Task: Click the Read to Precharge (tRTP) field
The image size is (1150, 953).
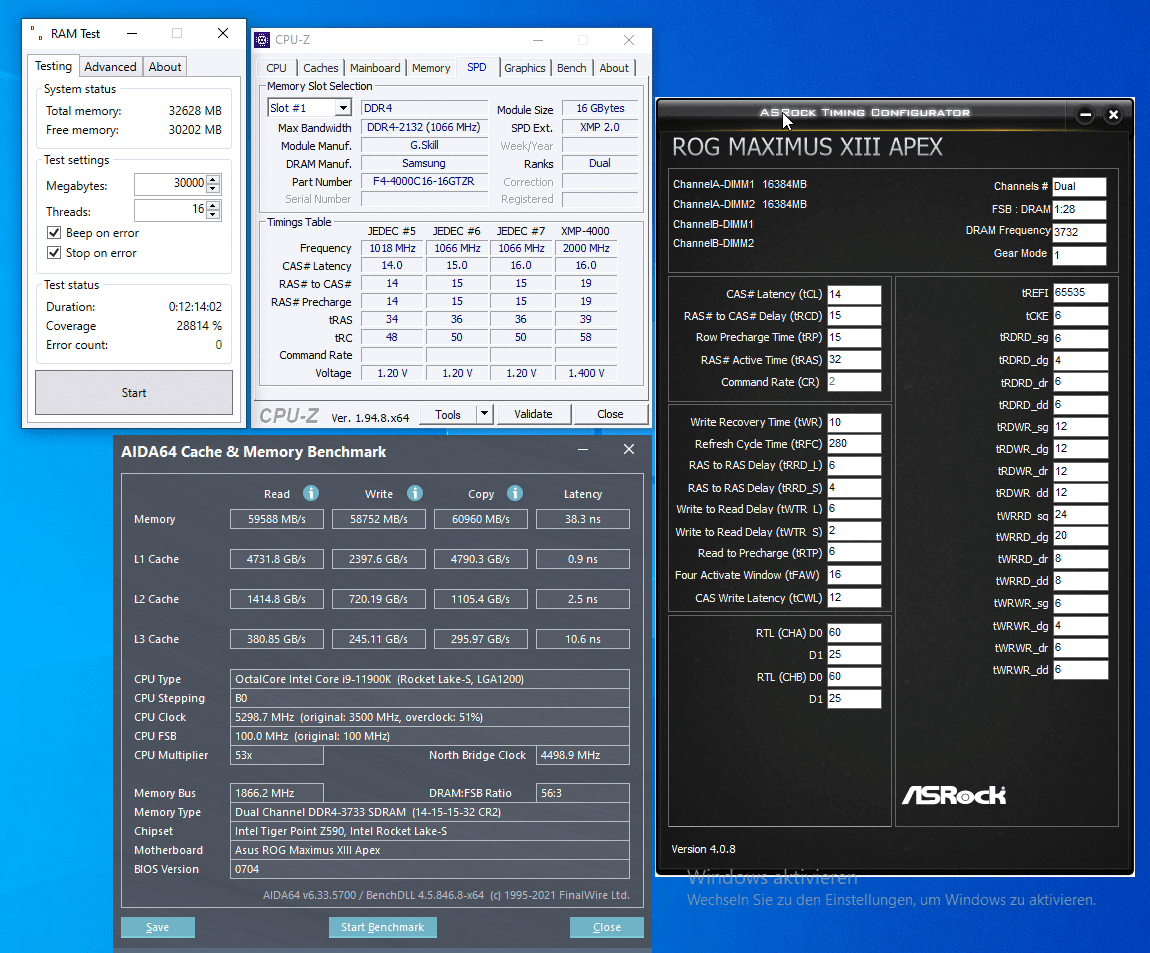Action: [854, 552]
